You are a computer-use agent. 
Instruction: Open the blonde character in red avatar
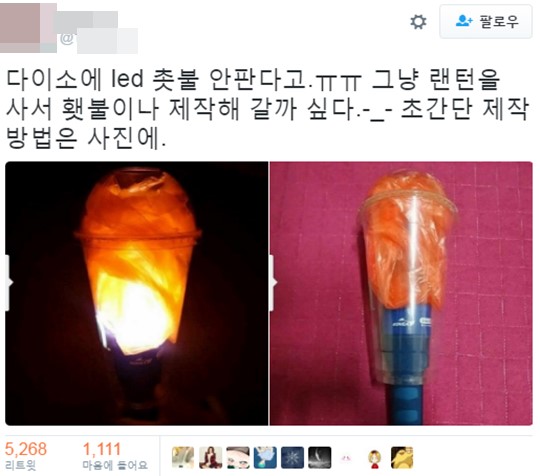pyautogui.click(x=374, y=458)
